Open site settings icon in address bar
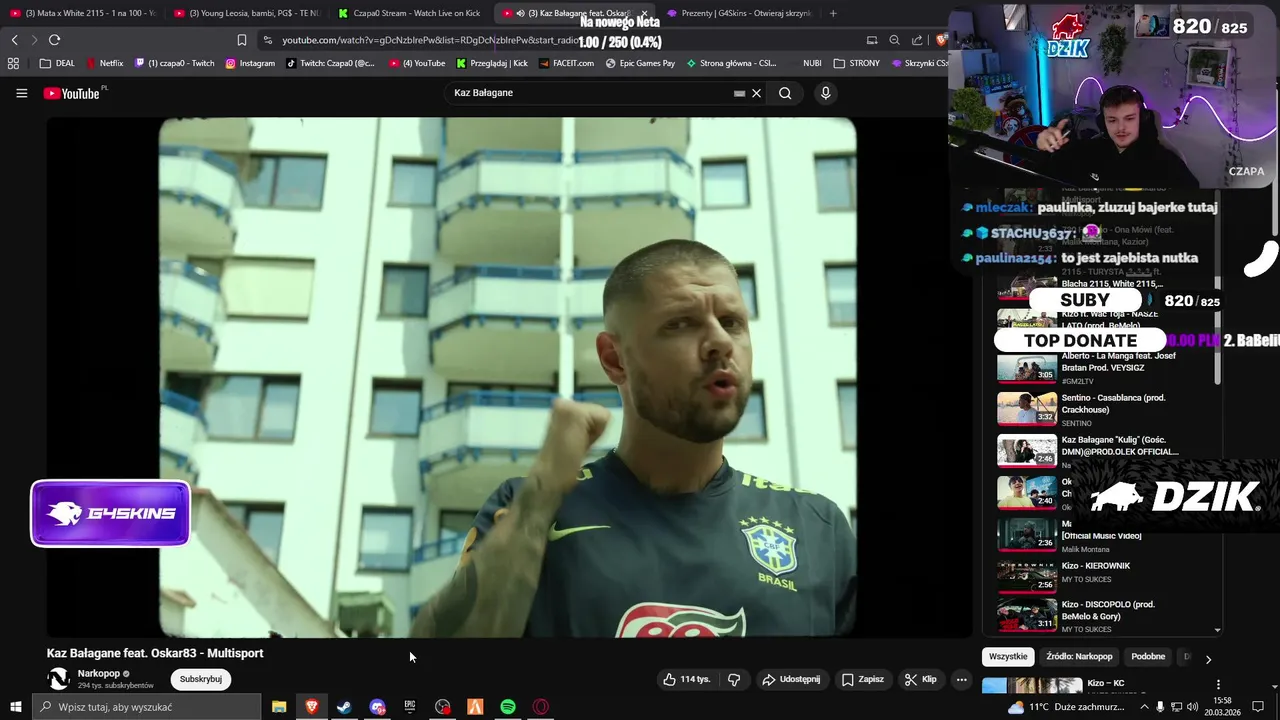Image resolution: width=1280 pixels, height=720 pixels. [x=267, y=40]
